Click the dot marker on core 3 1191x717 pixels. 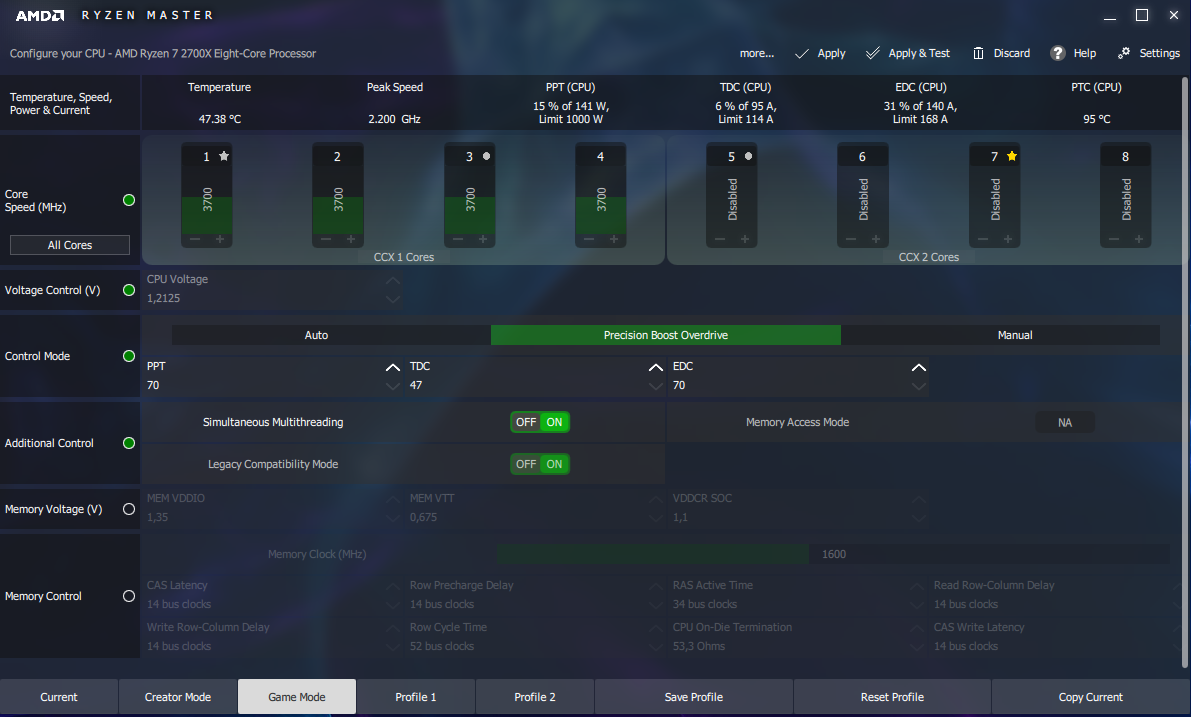coord(487,156)
